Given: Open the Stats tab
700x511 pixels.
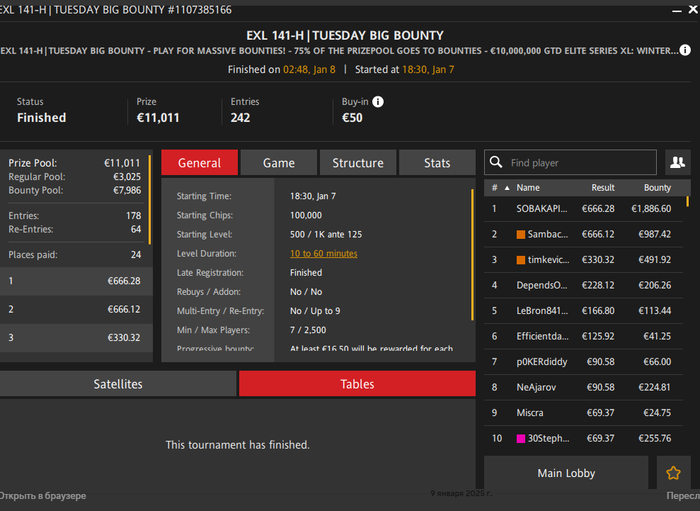Looking at the screenshot, I should [437, 163].
